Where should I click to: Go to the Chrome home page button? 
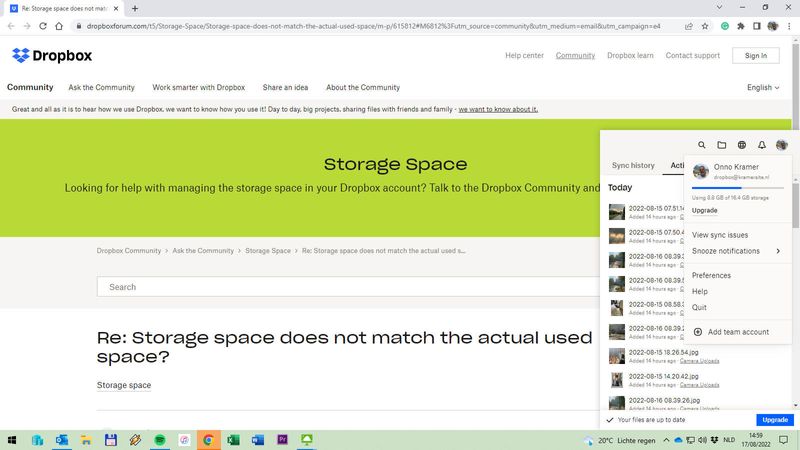pos(59,26)
